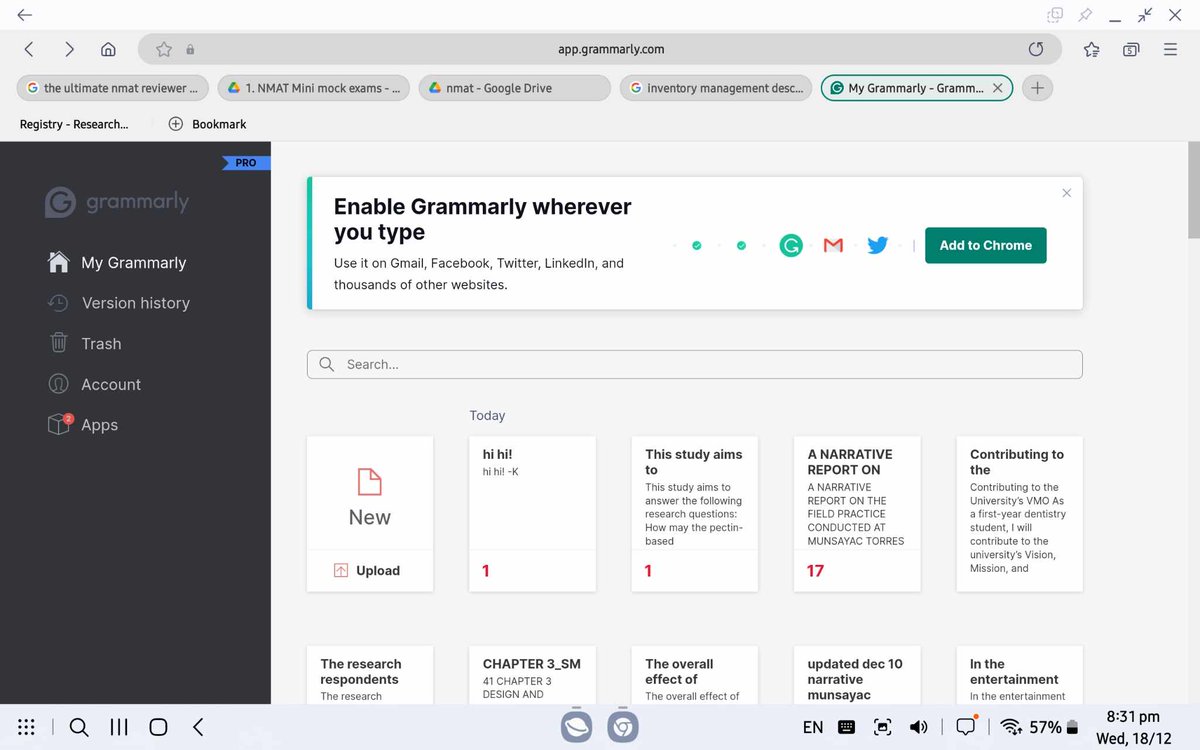Click the Add to Chrome button

985,245
